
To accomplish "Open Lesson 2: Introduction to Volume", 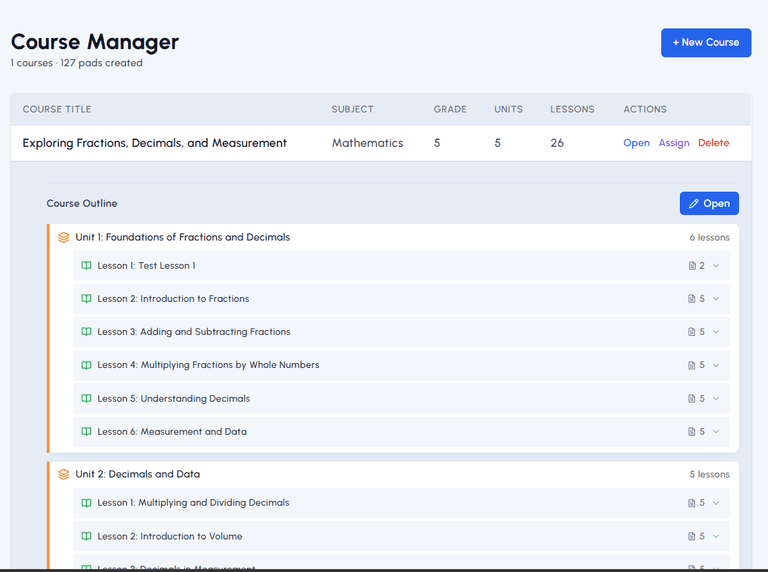I will tap(401, 536).
